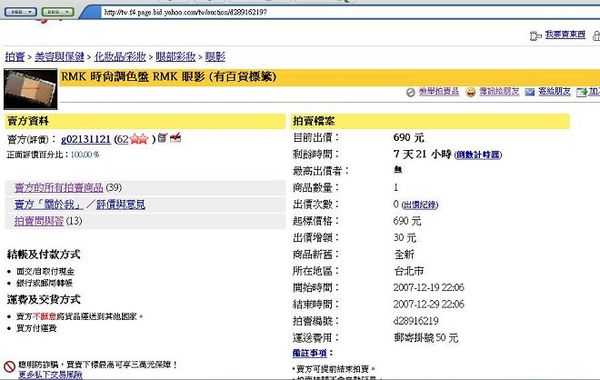600x380 pixels.
Task: Click the 100.00 % positive rating value
Action: (85, 155)
